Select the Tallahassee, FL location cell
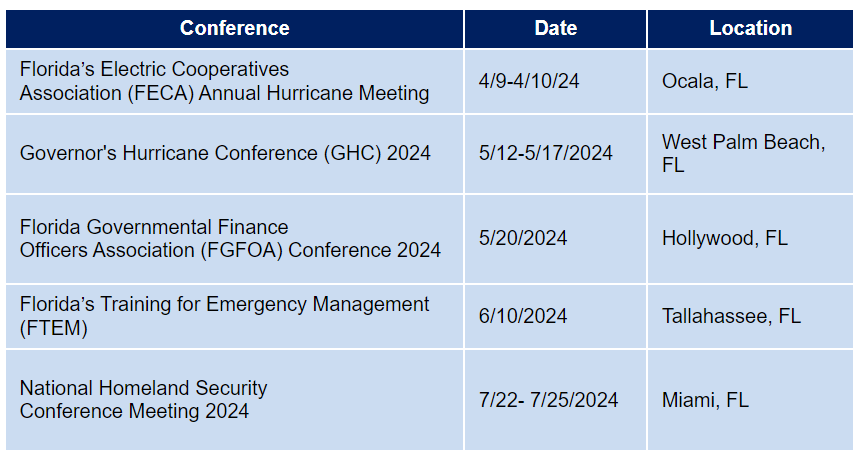857x456 pixels. [x=731, y=316]
